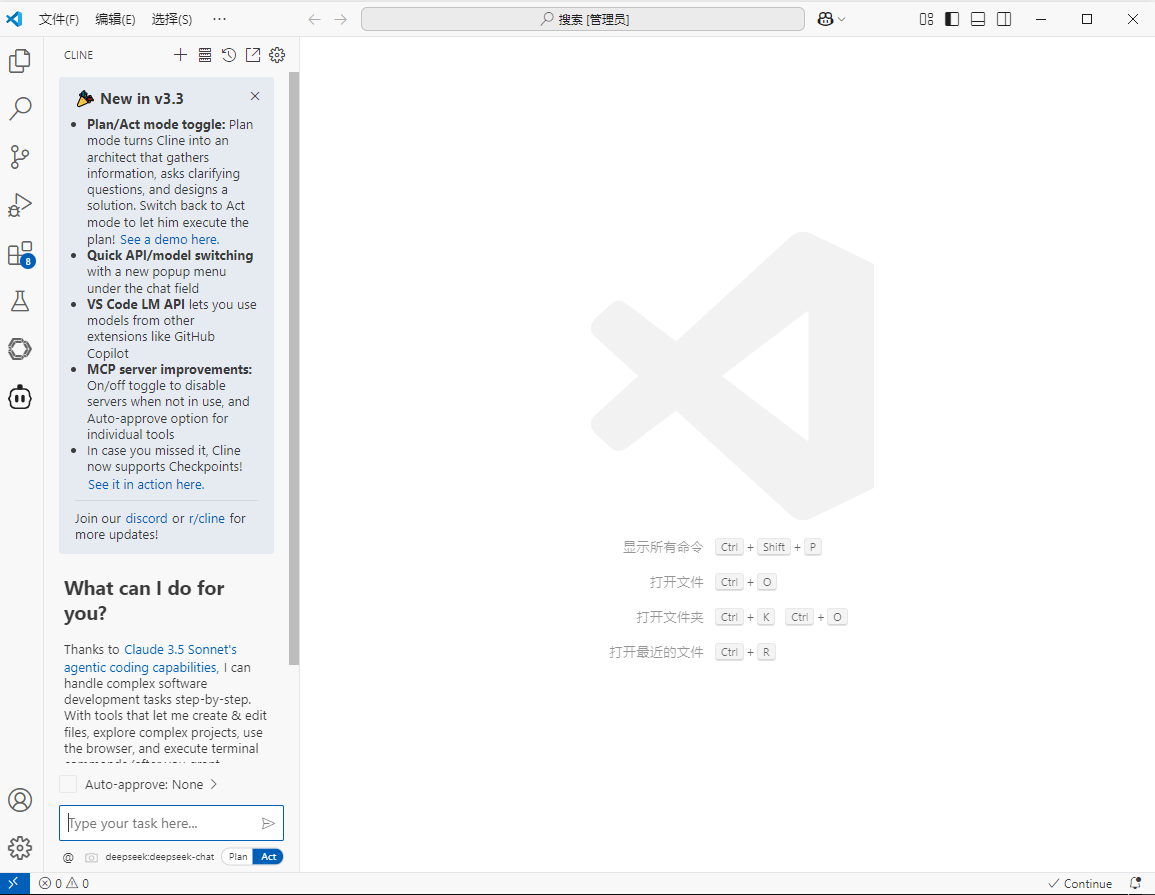Go forward with the right arrow
This screenshot has height=895, width=1155.
pyautogui.click(x=340, y=19)
